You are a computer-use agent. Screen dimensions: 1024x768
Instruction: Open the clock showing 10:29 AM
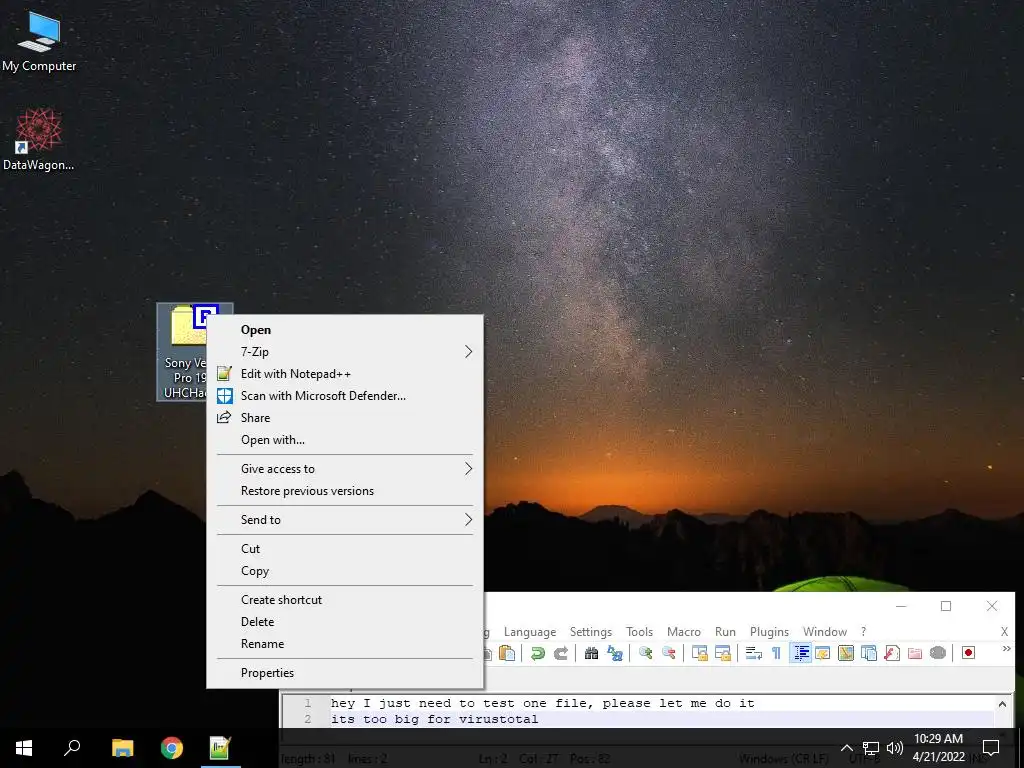[x=938, y=748]
